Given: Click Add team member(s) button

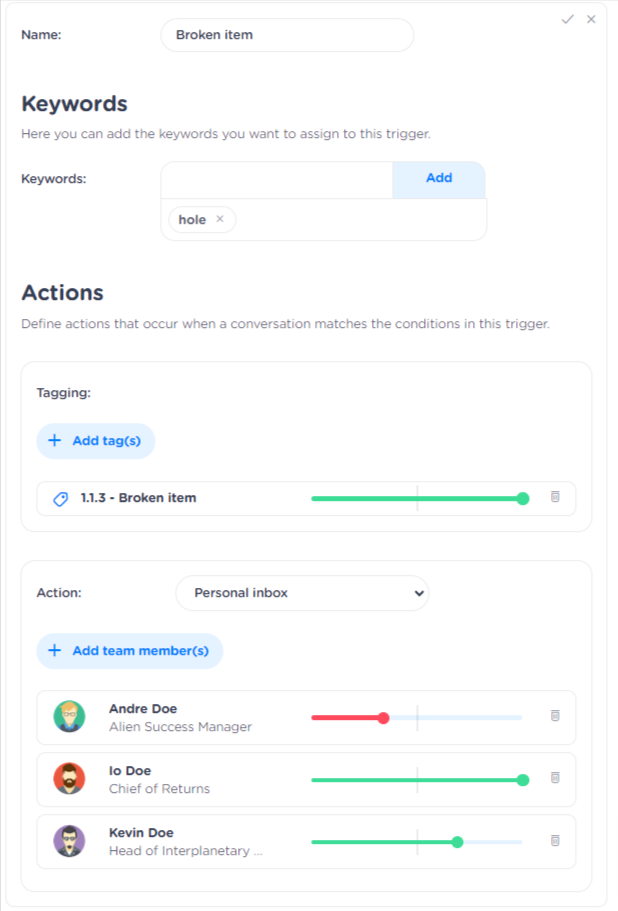Looking at the screenshot, I should tap(130, 651).
